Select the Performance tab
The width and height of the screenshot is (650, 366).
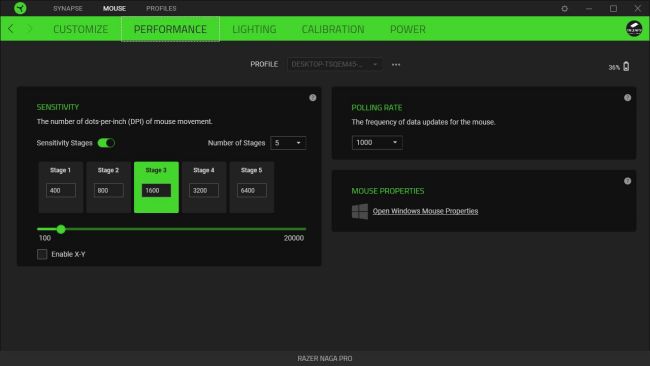pos(170,29)
